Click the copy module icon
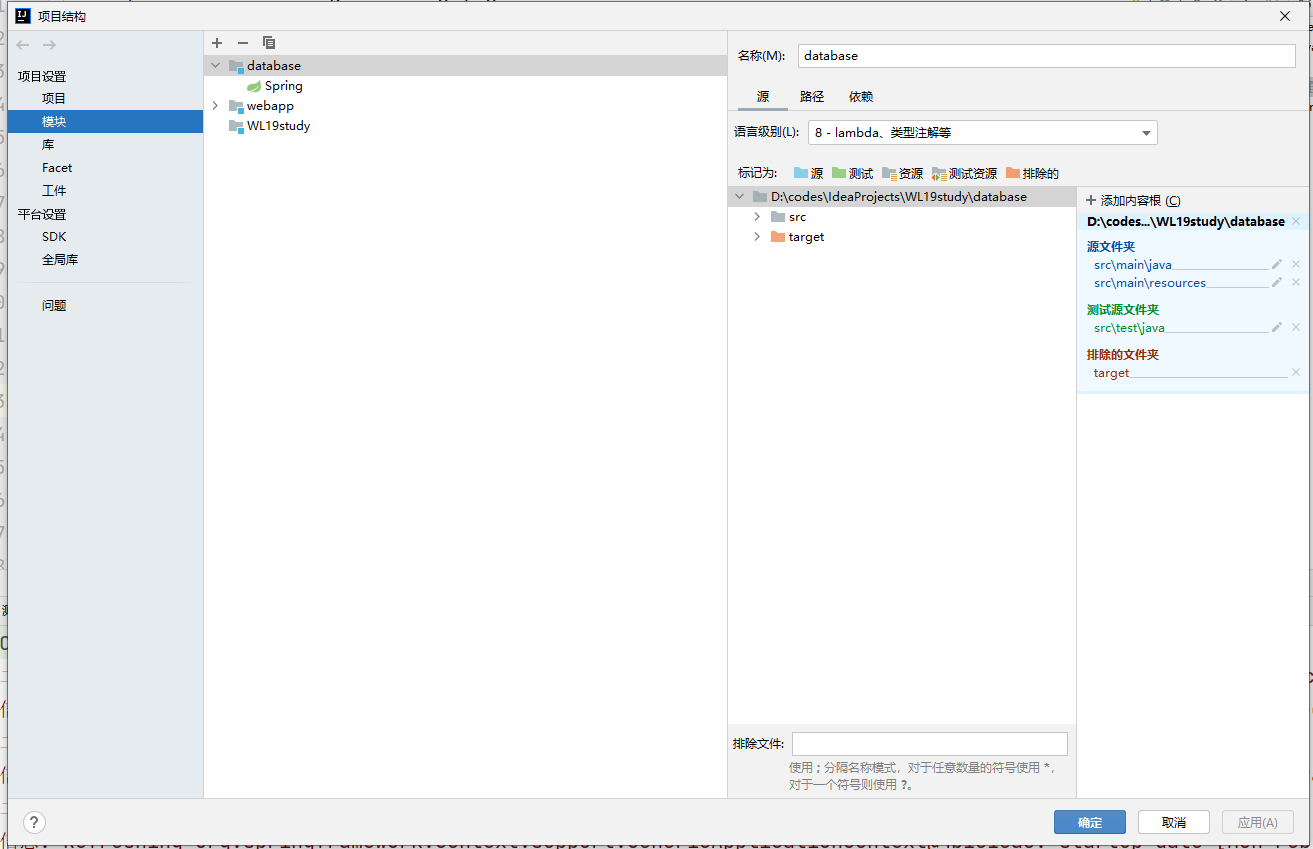Viewport: 1313px width, 849px height. click(x=269, y=43)
